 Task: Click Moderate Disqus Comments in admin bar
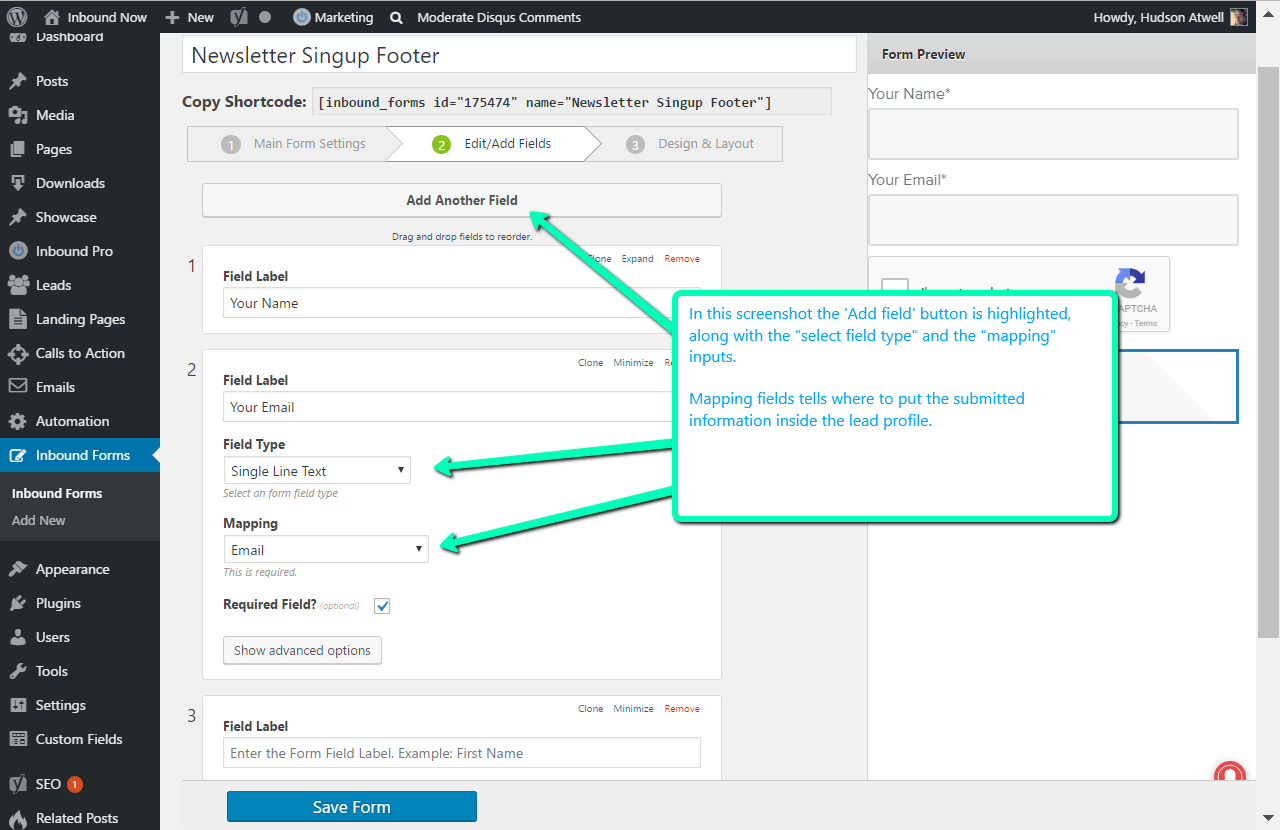pos(499,17)
